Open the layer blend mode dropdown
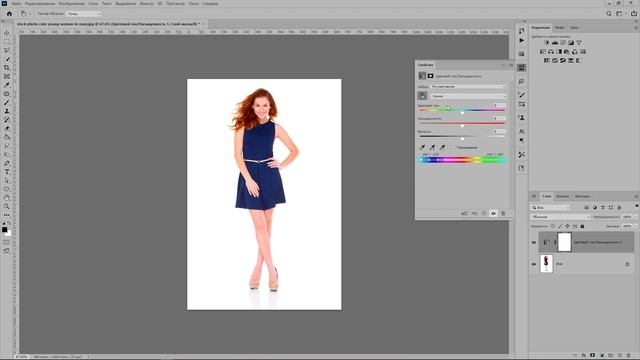The width and height of the screenshot is (640, 360). click(560, 217)
